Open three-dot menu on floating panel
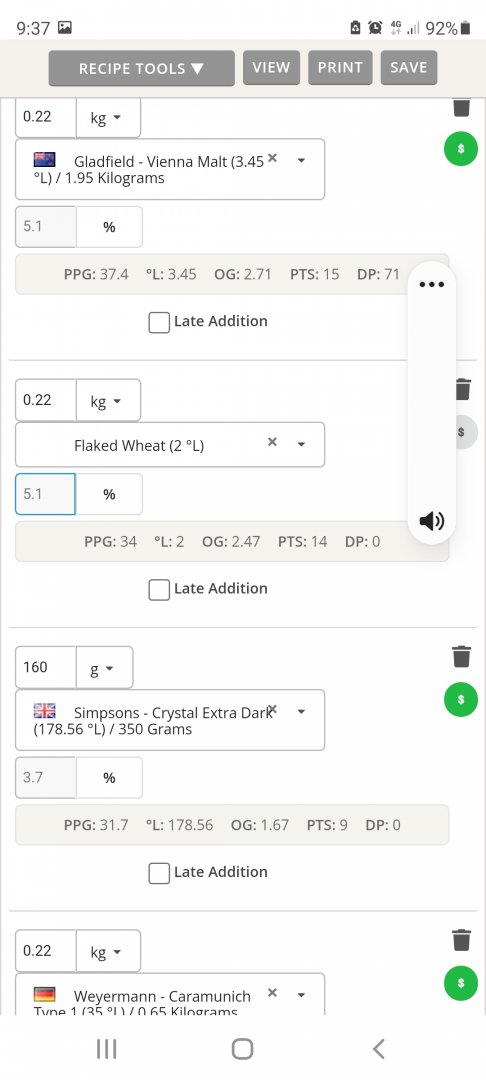 click(x=432, y=284)
